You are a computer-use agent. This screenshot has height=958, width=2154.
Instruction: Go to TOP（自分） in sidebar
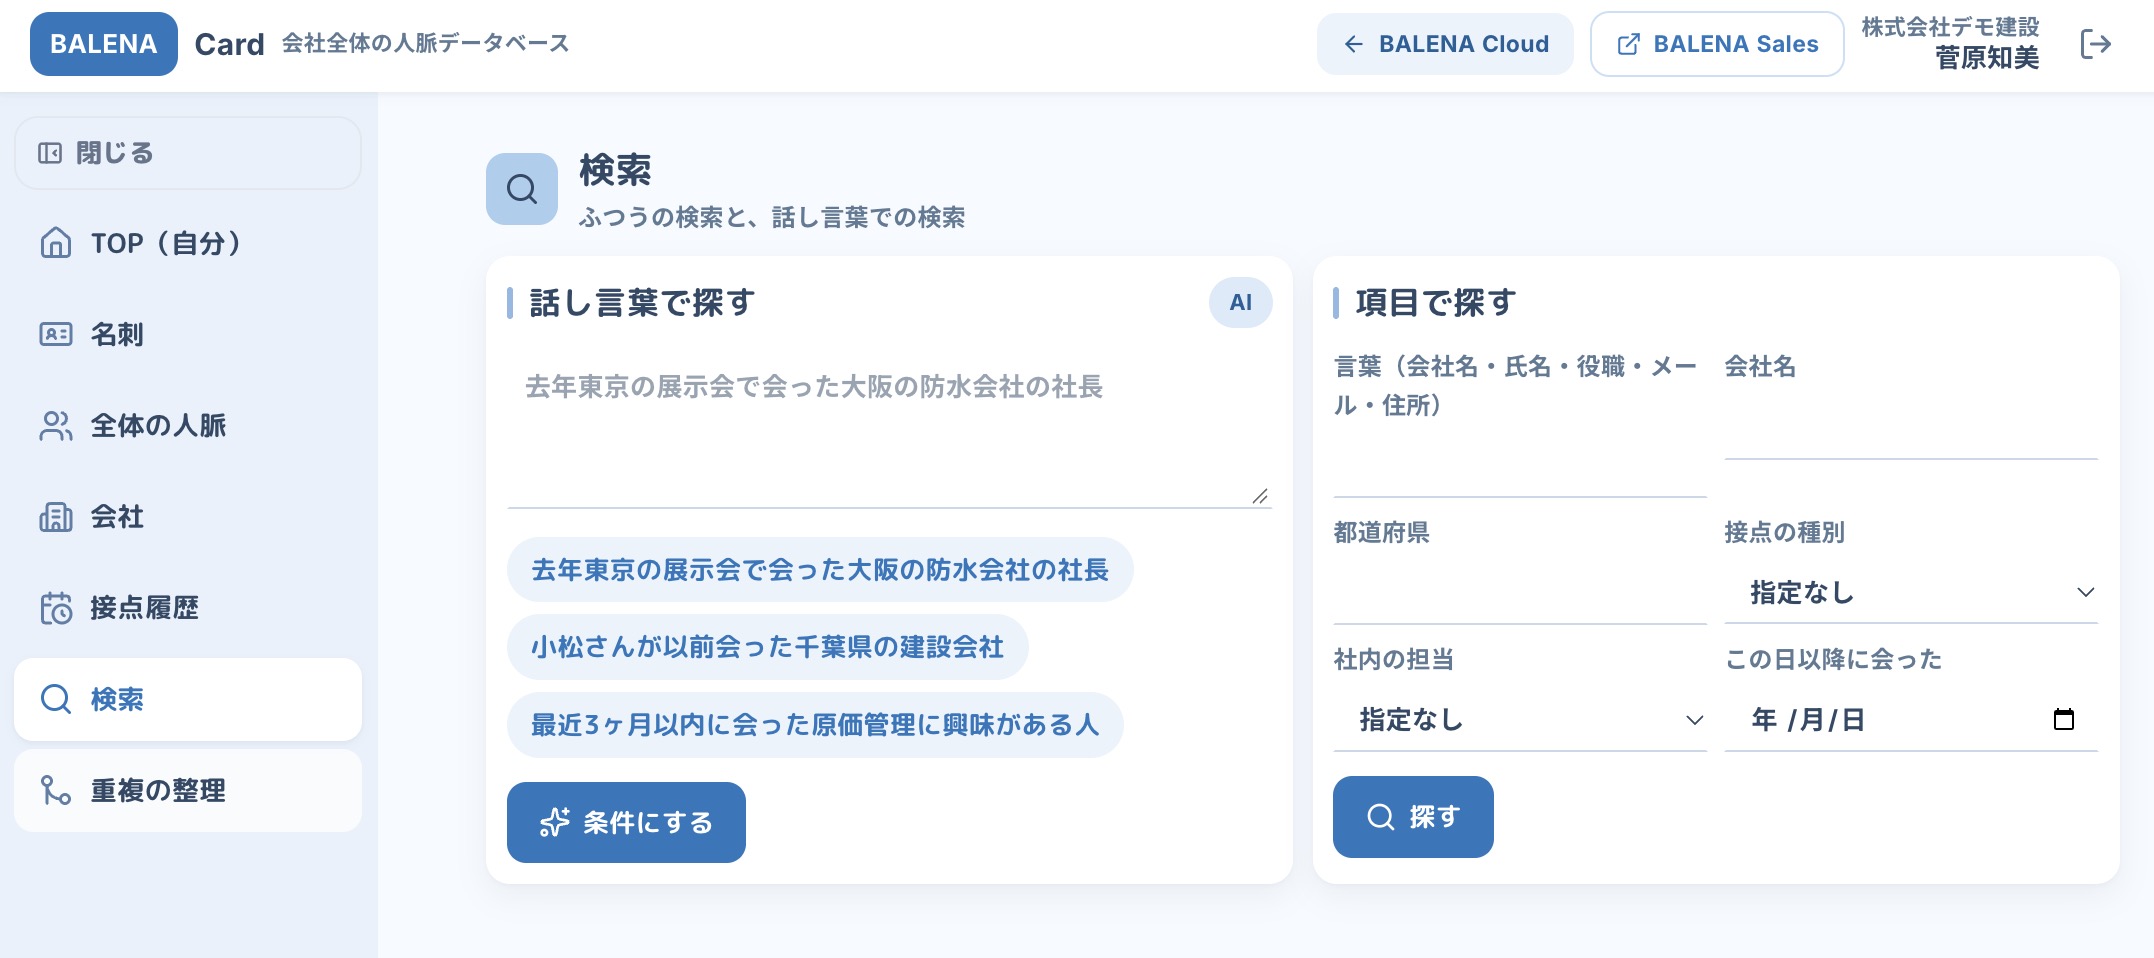tap(188, 243)
